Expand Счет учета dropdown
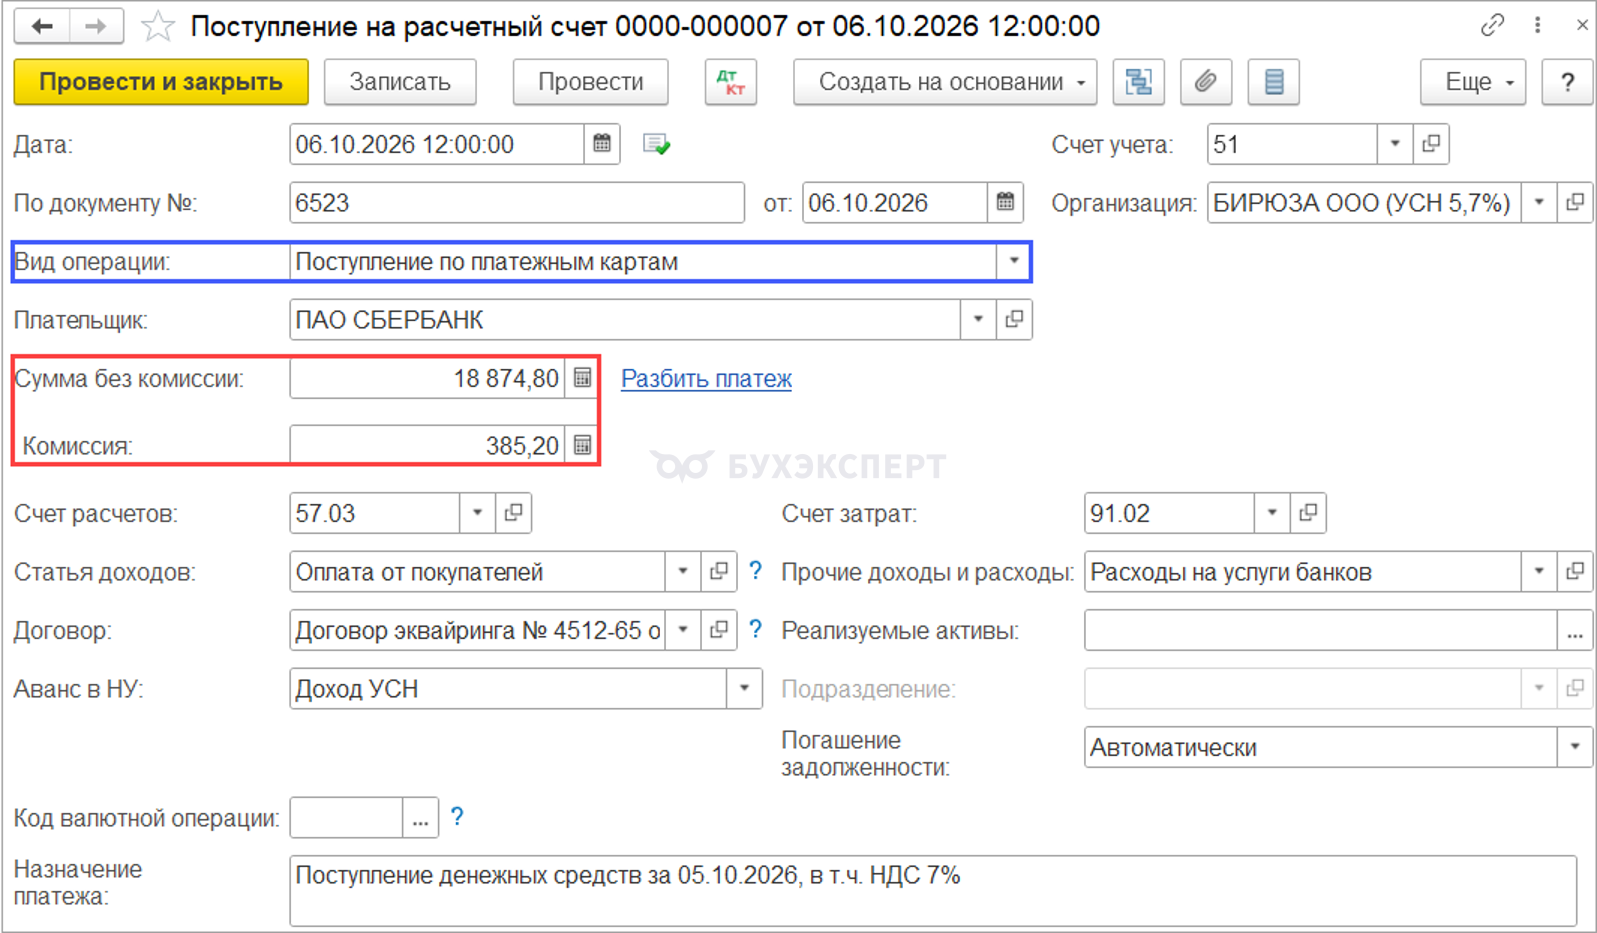1597x933 pixels. [x=1395, y=144]
